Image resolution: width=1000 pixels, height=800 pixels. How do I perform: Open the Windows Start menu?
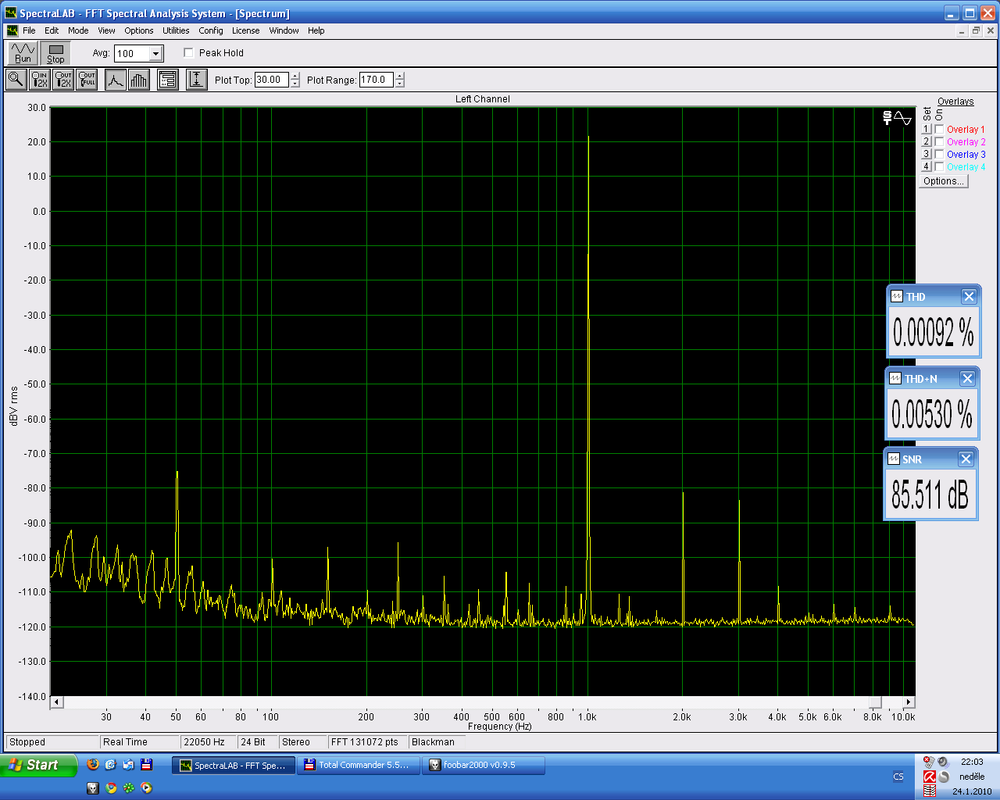38,765
